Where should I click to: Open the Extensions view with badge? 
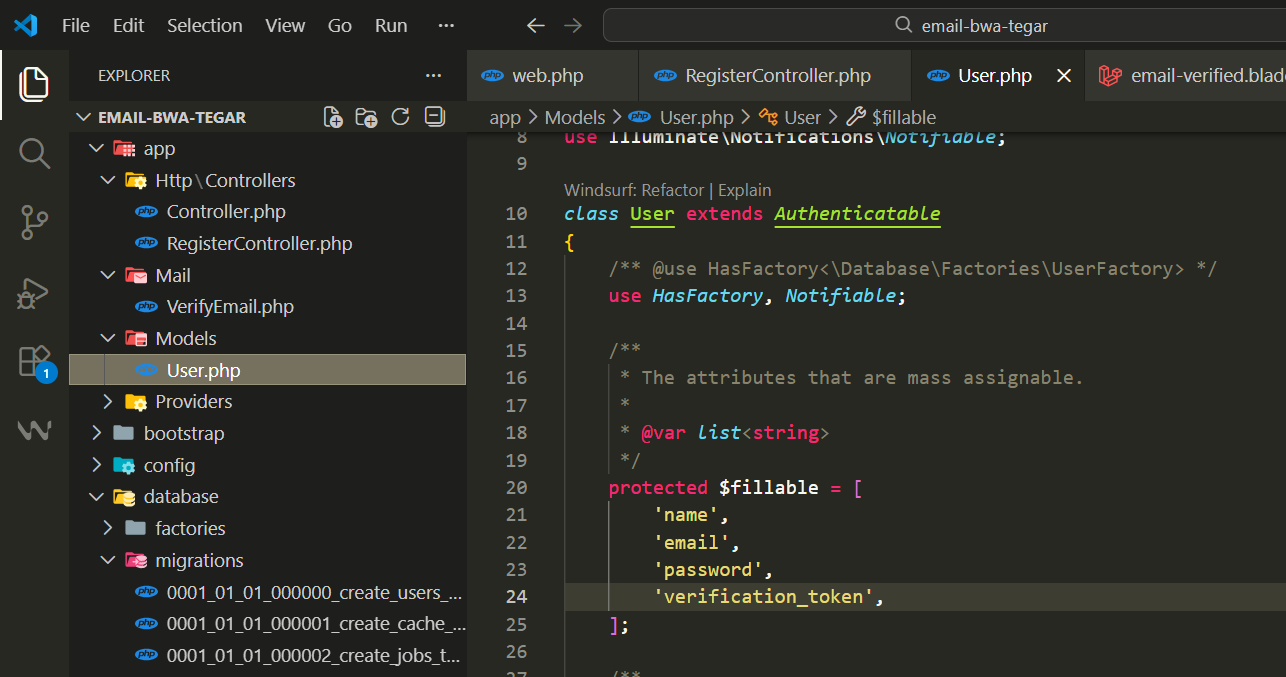[34, 361]
